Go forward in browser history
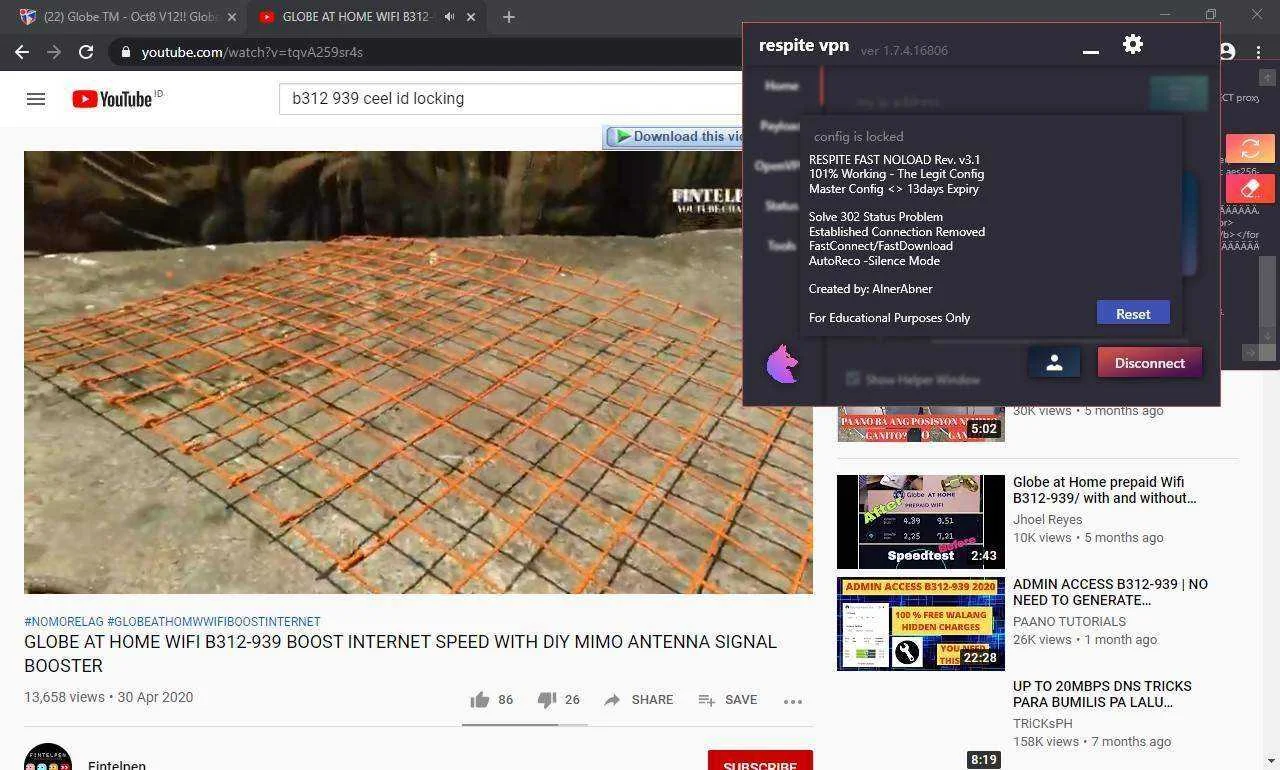The width and height of the screenshot is (1280, 770). click(54, 52)
